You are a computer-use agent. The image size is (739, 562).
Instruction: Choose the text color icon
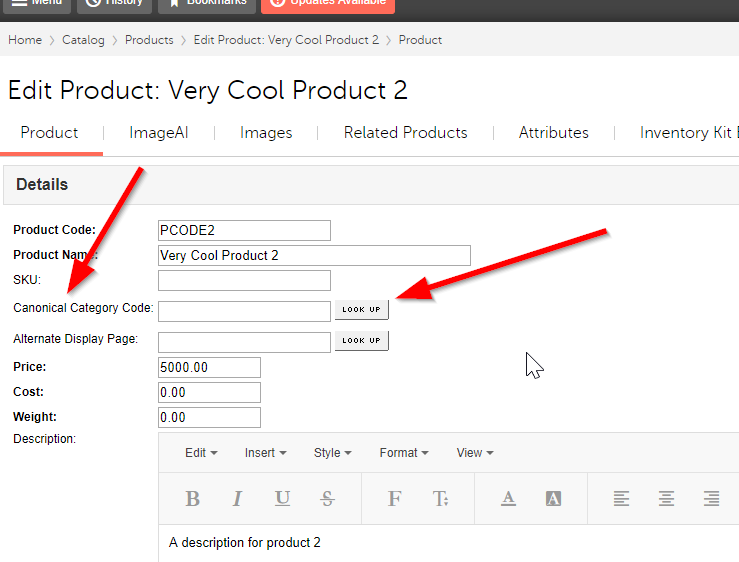point(508,499)
